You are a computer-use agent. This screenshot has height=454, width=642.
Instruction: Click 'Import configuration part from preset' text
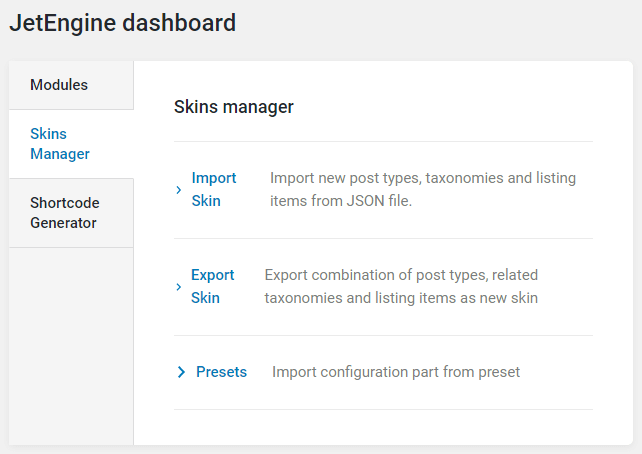[x=396, y=372]
